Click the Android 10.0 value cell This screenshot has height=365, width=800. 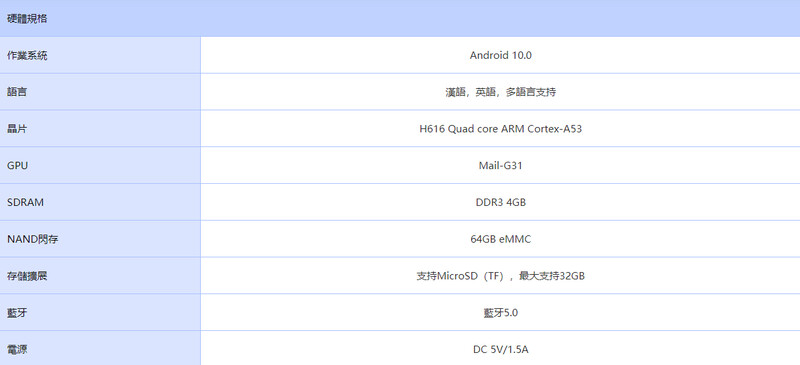coord(501,55)
